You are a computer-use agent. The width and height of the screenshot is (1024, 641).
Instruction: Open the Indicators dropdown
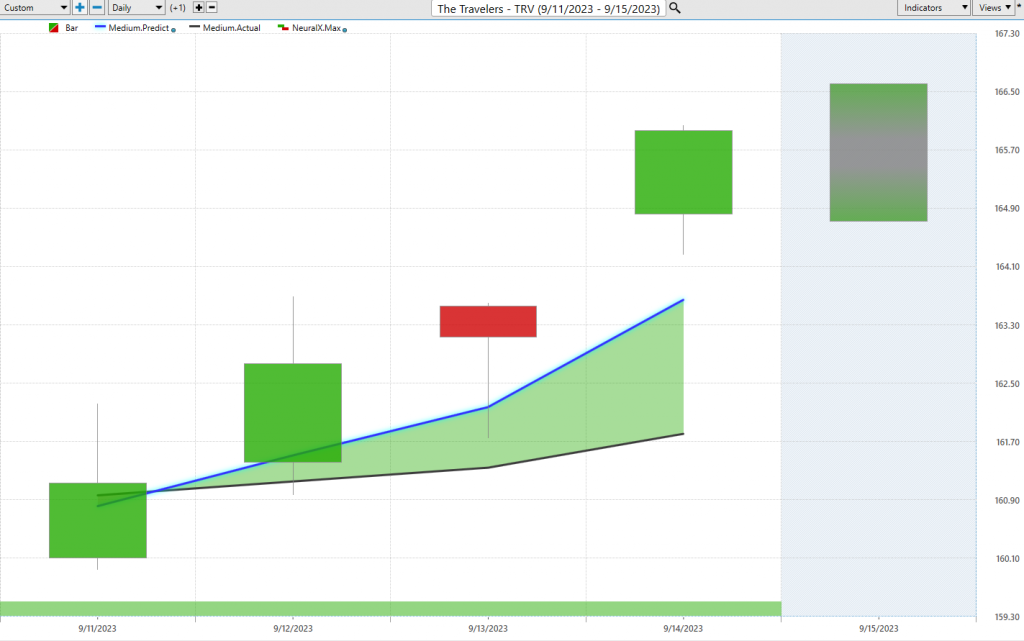click(933, 8)
